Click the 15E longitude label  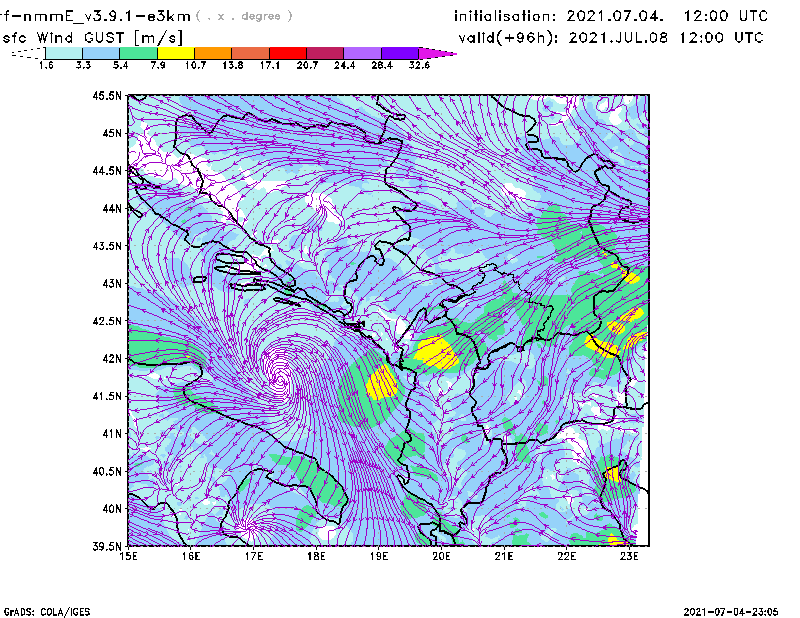(x=128, y=556)
